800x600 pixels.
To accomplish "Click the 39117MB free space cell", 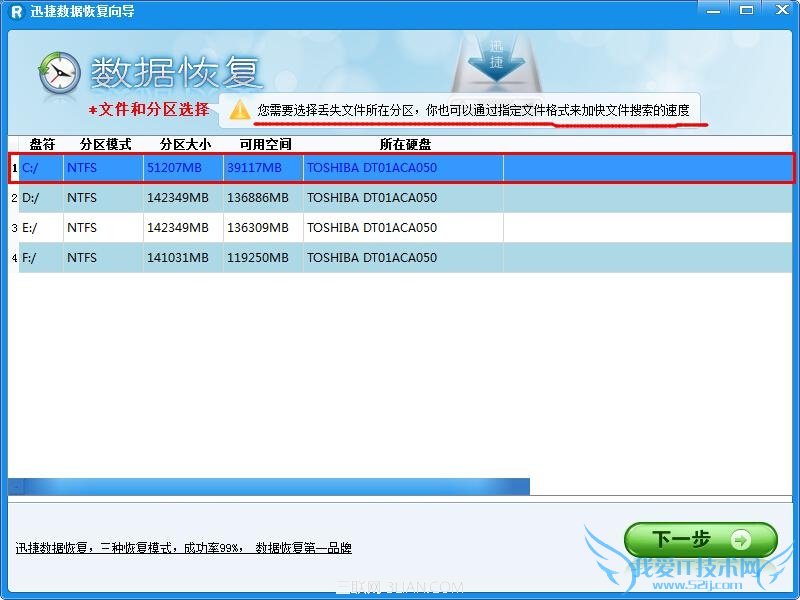I will [263, 168].
